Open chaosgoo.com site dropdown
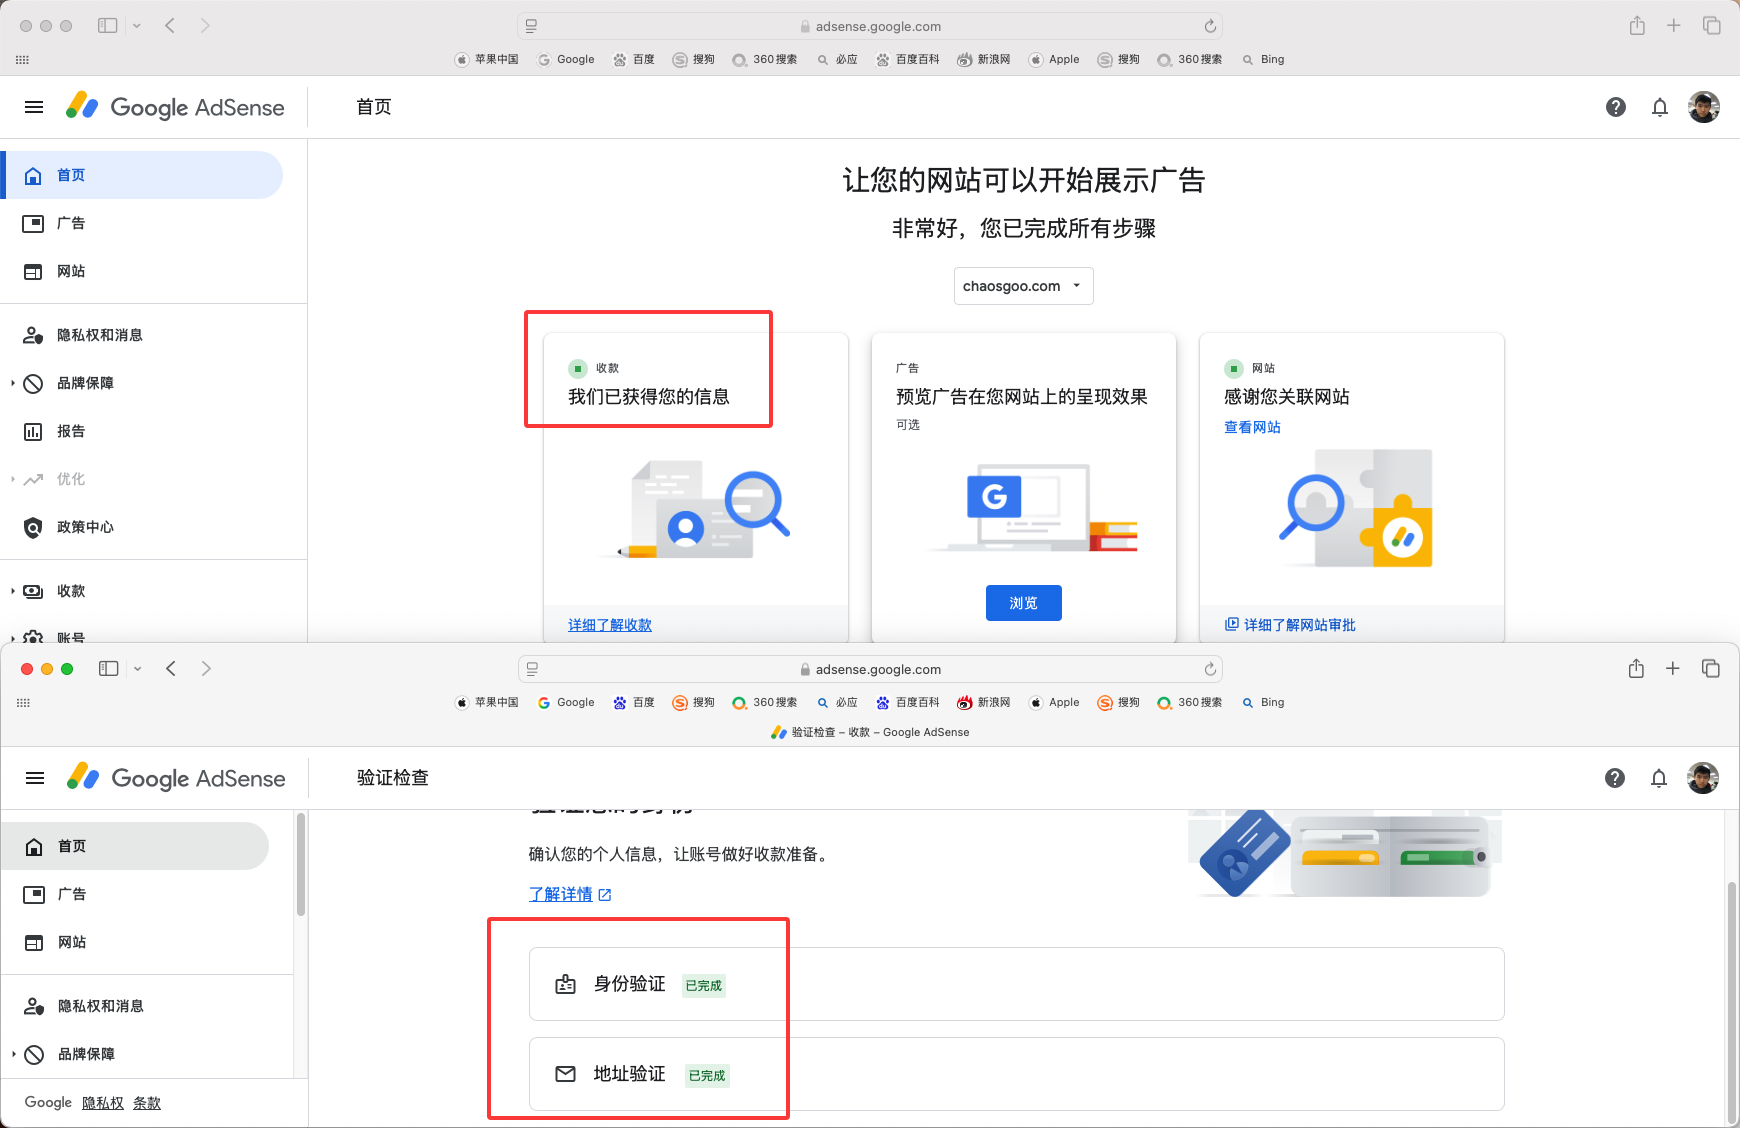The width and height of the screenshot is (1740, 1128). 1023,286
